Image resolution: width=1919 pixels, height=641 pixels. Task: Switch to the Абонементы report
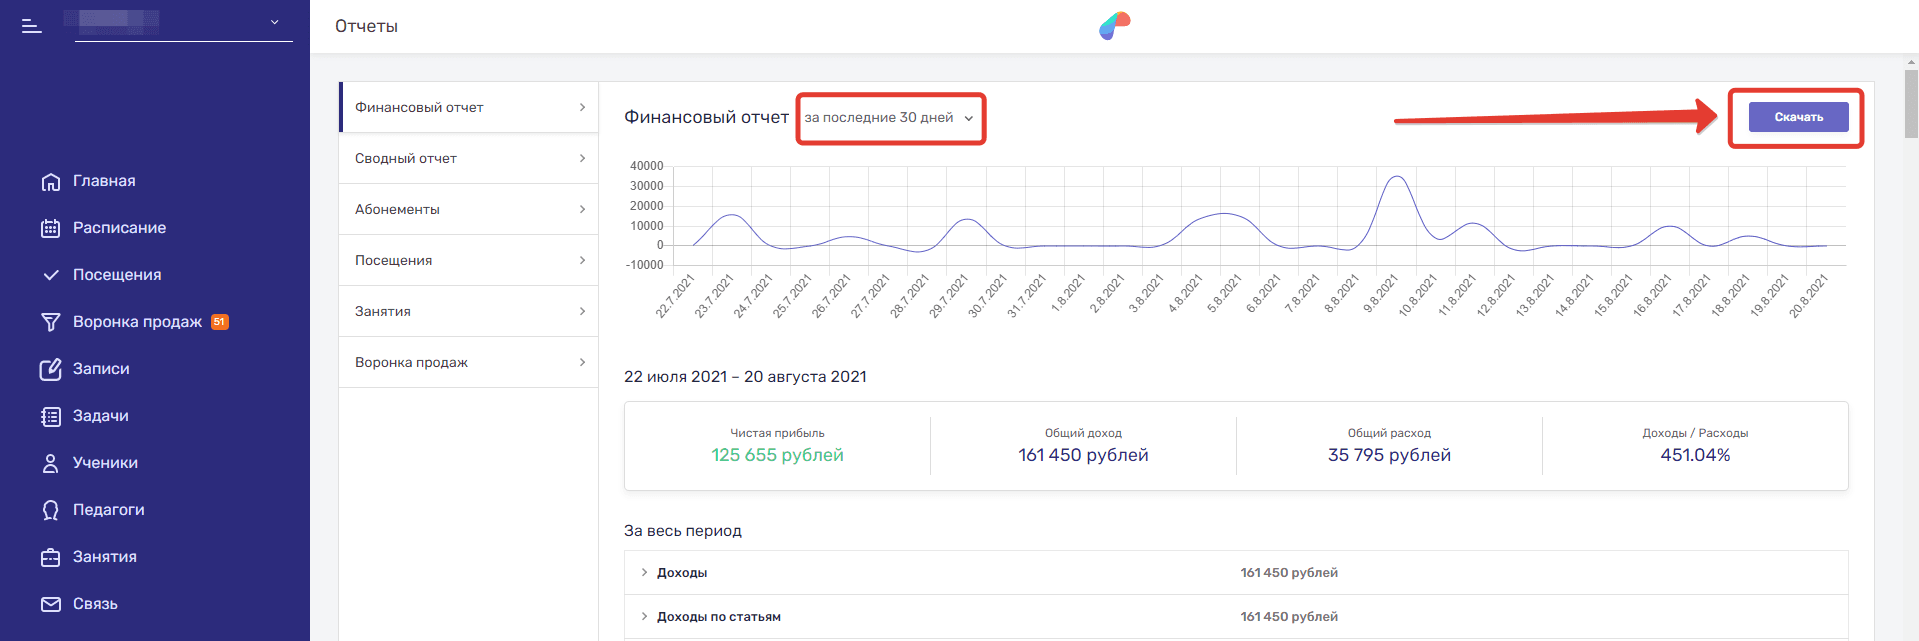(468, 209)
